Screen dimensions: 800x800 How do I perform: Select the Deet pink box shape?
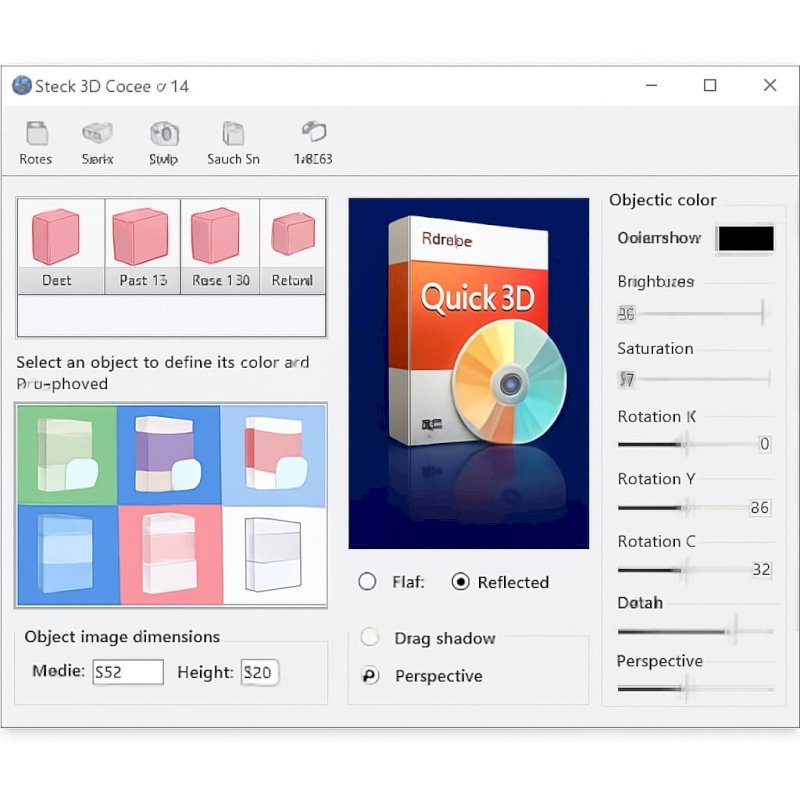57,236
